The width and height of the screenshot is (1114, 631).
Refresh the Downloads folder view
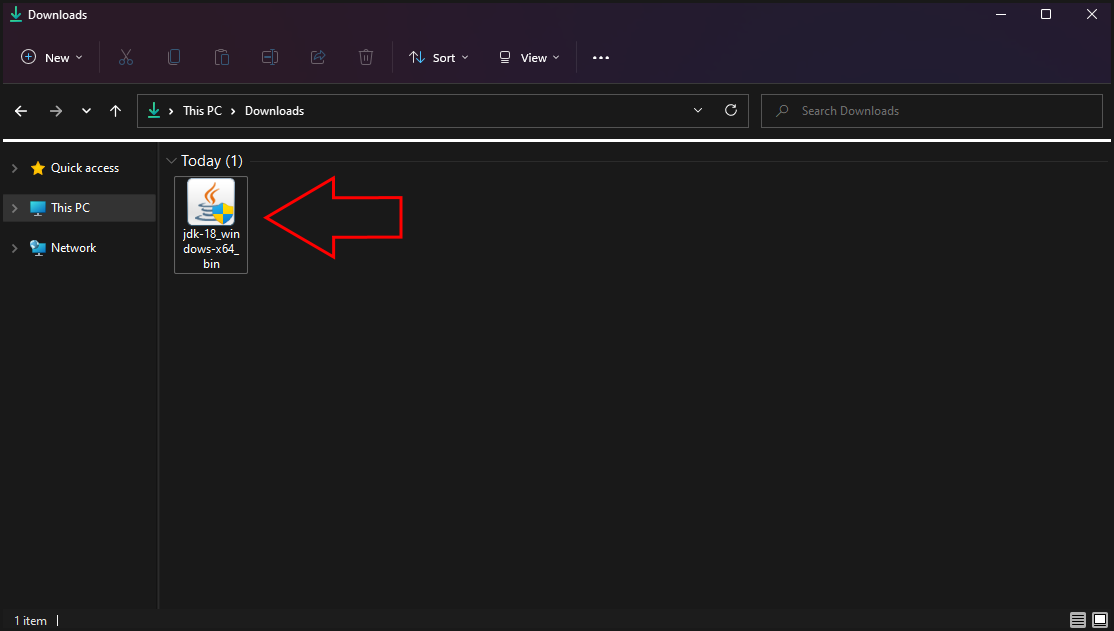(x=731, y=111)
